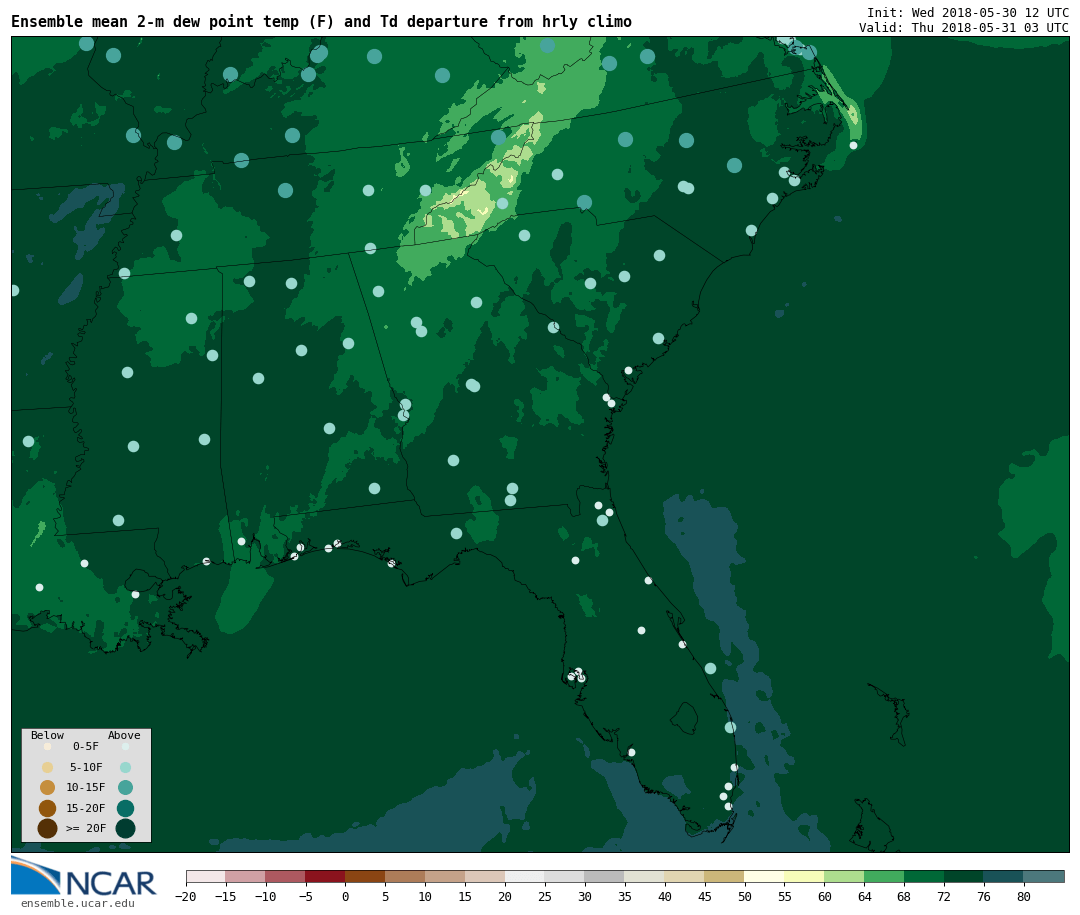The height and width of the screenshot is (915, 1080).
Task: Pick the dark green swatch between 72 and 76
Action: click(x=964, y=876)
